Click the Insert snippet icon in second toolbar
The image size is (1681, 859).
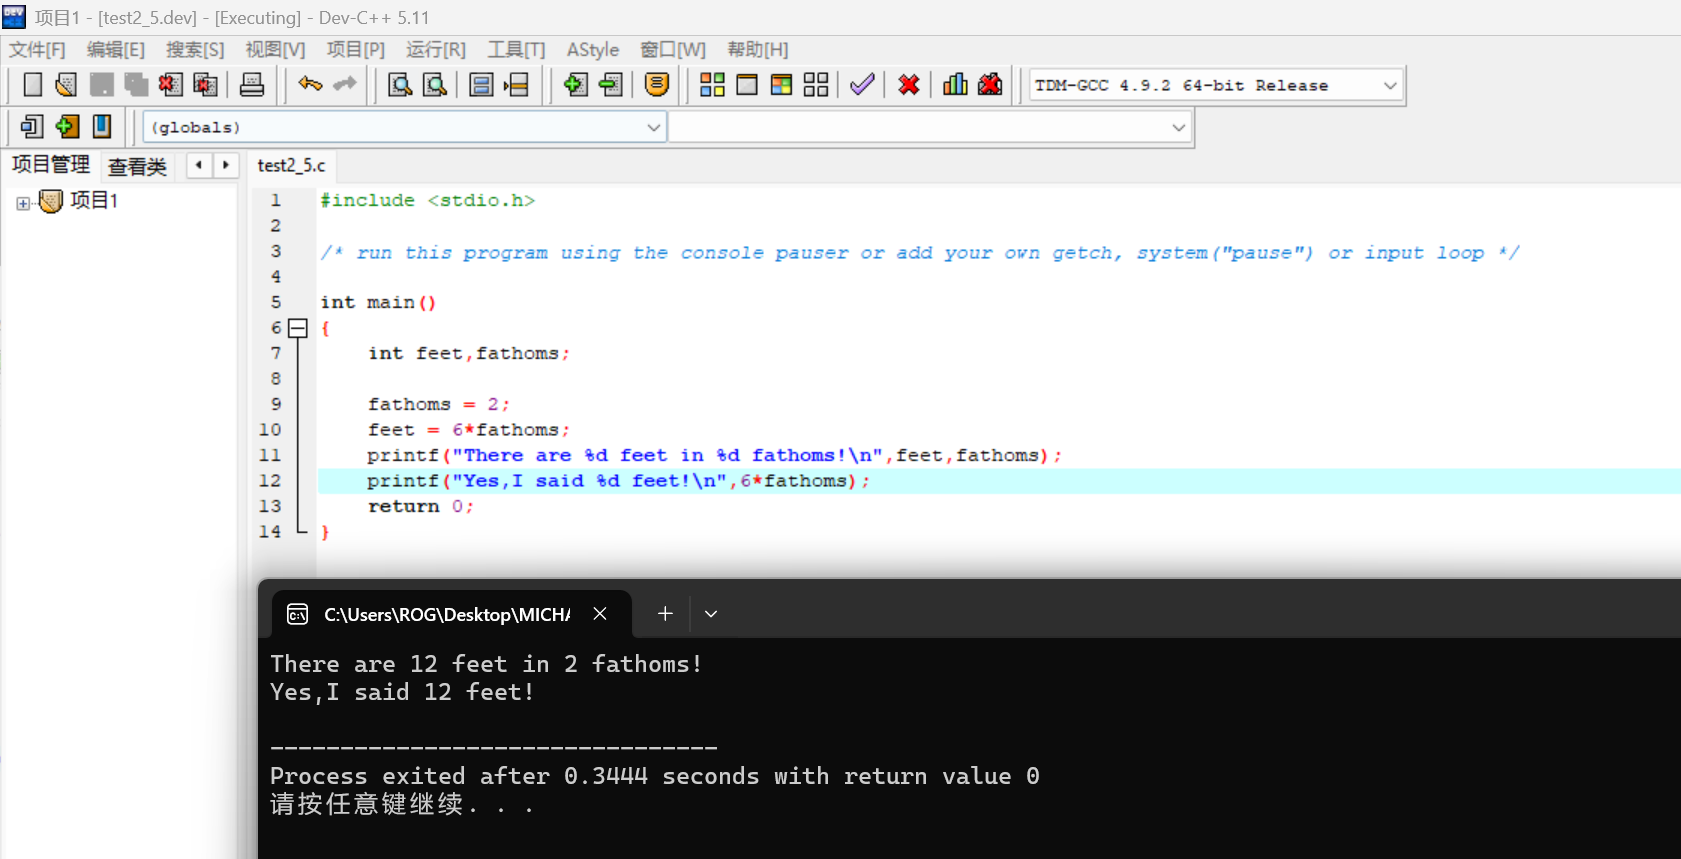[32, 126]
